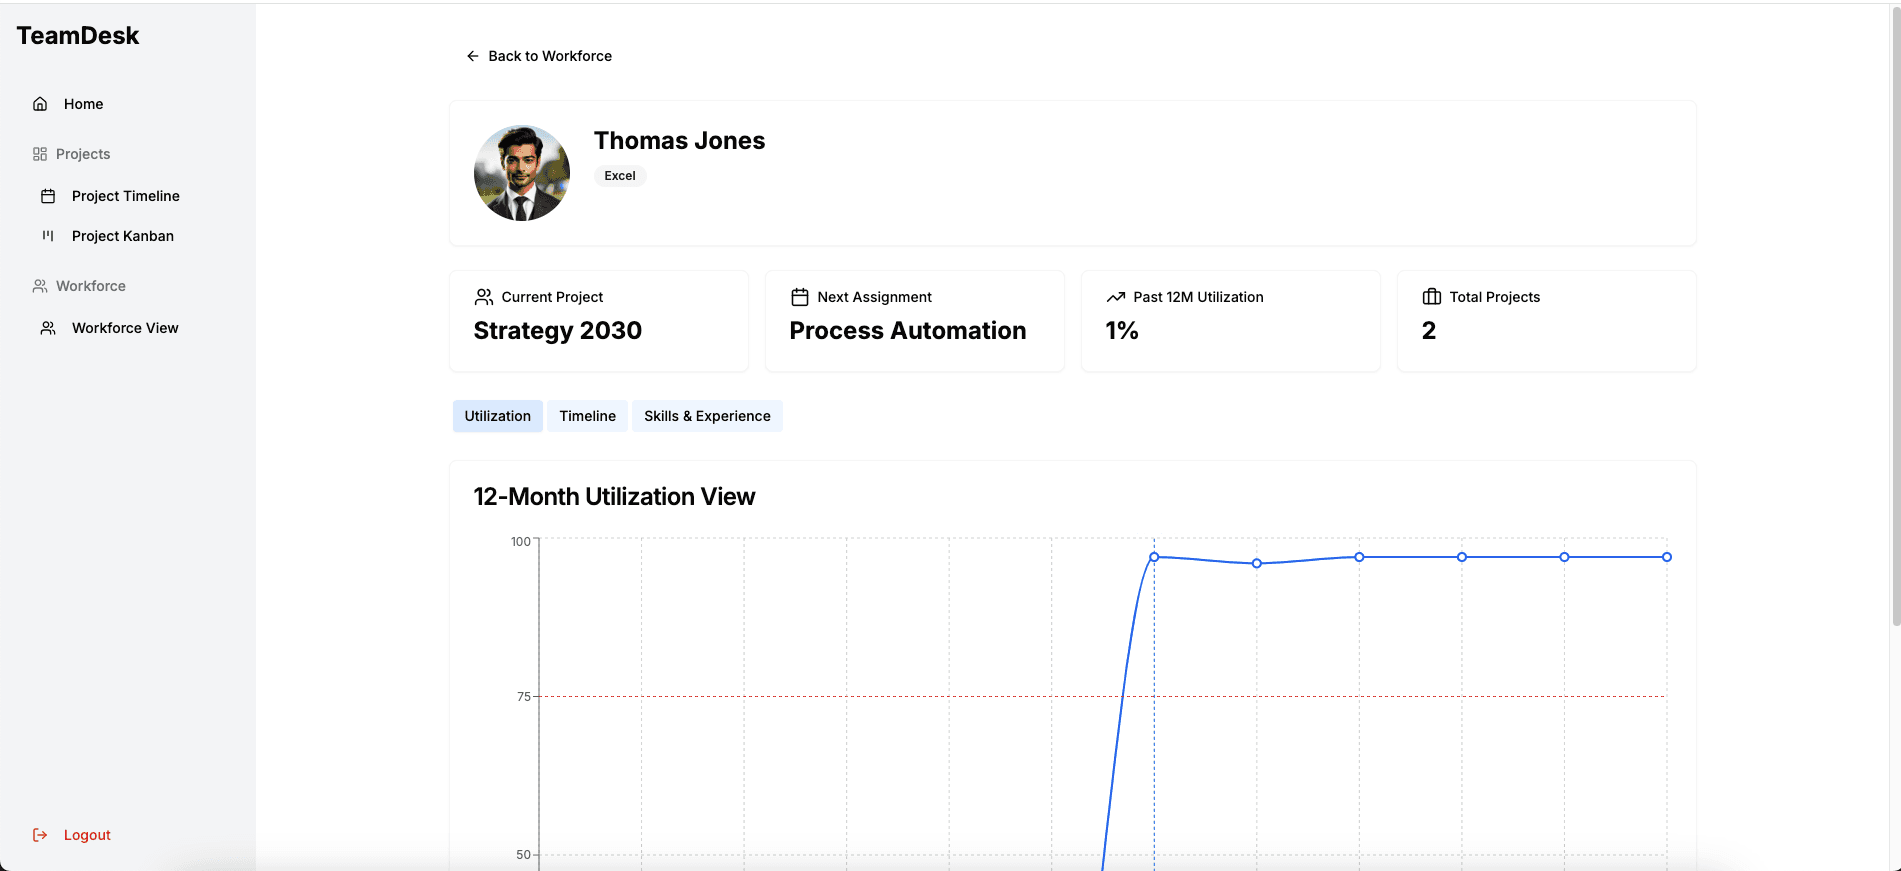Click the back arrow icon
The image size is (1901, 871).
click(473, 56)
